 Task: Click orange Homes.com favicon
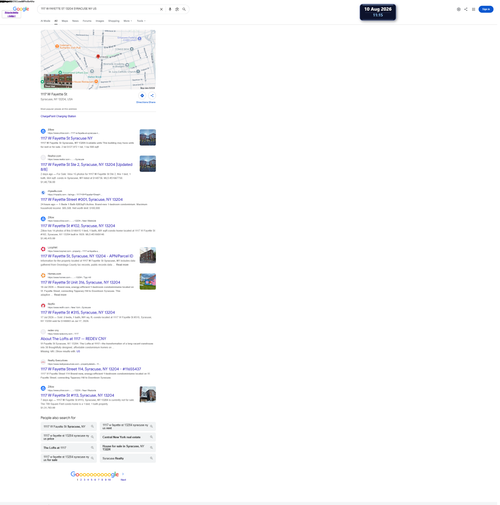click(43, 275)
